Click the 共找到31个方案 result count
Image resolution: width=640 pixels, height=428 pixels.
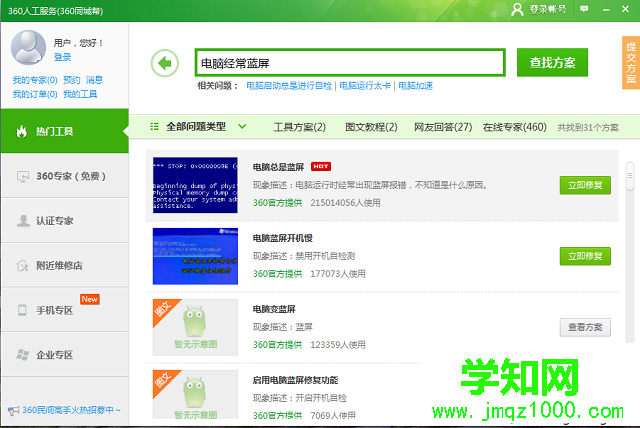click(588, 128)
